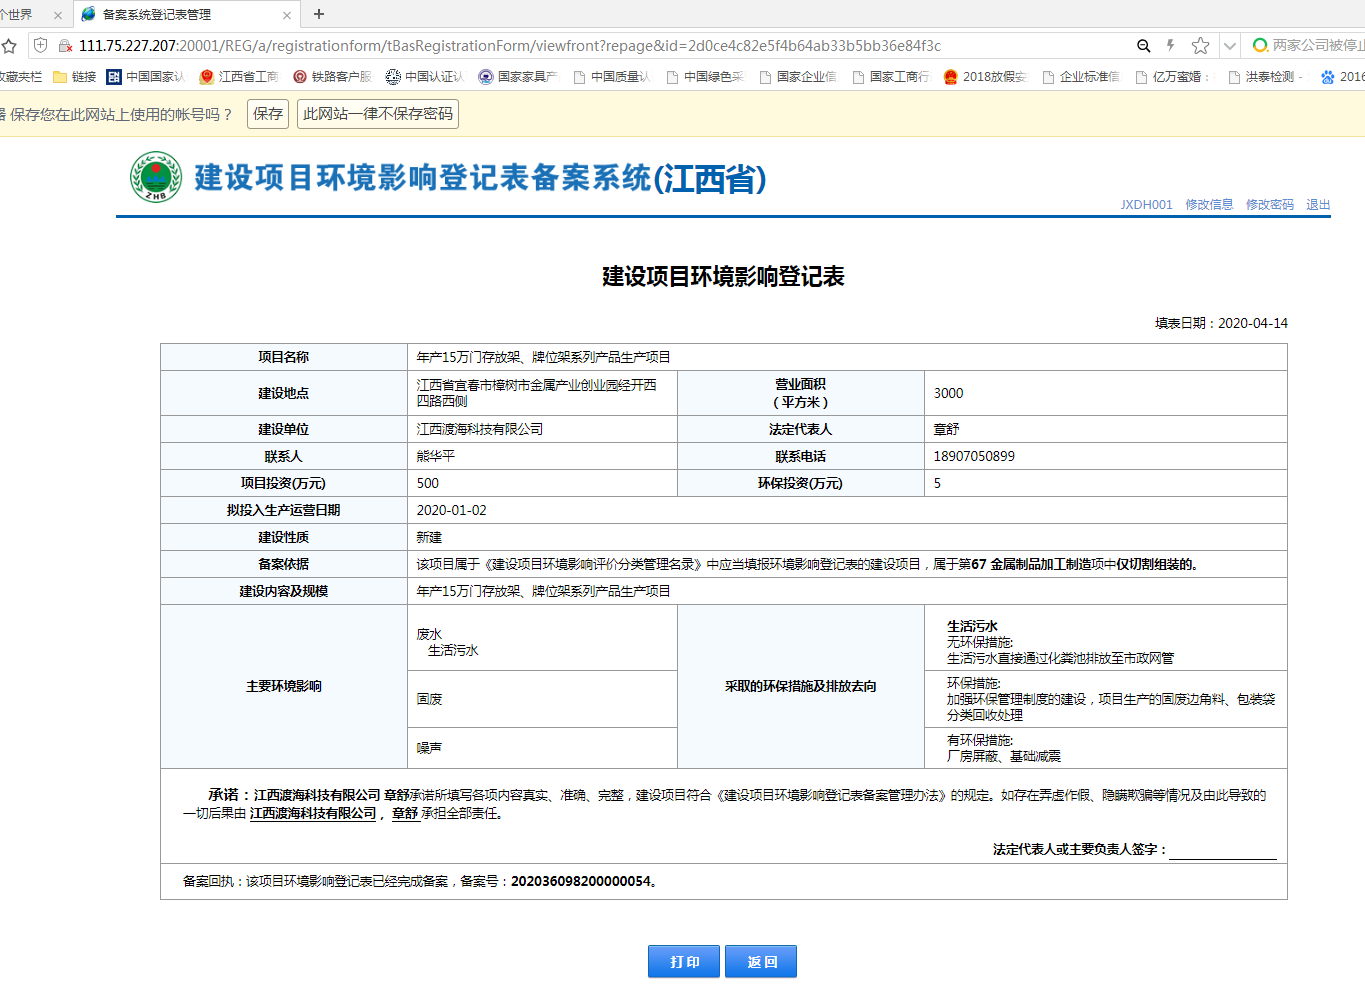Viewport: 1365px width, 985px height.
Task: Open the 中国绿色采 bookmark
Action: tap(705, 76)
